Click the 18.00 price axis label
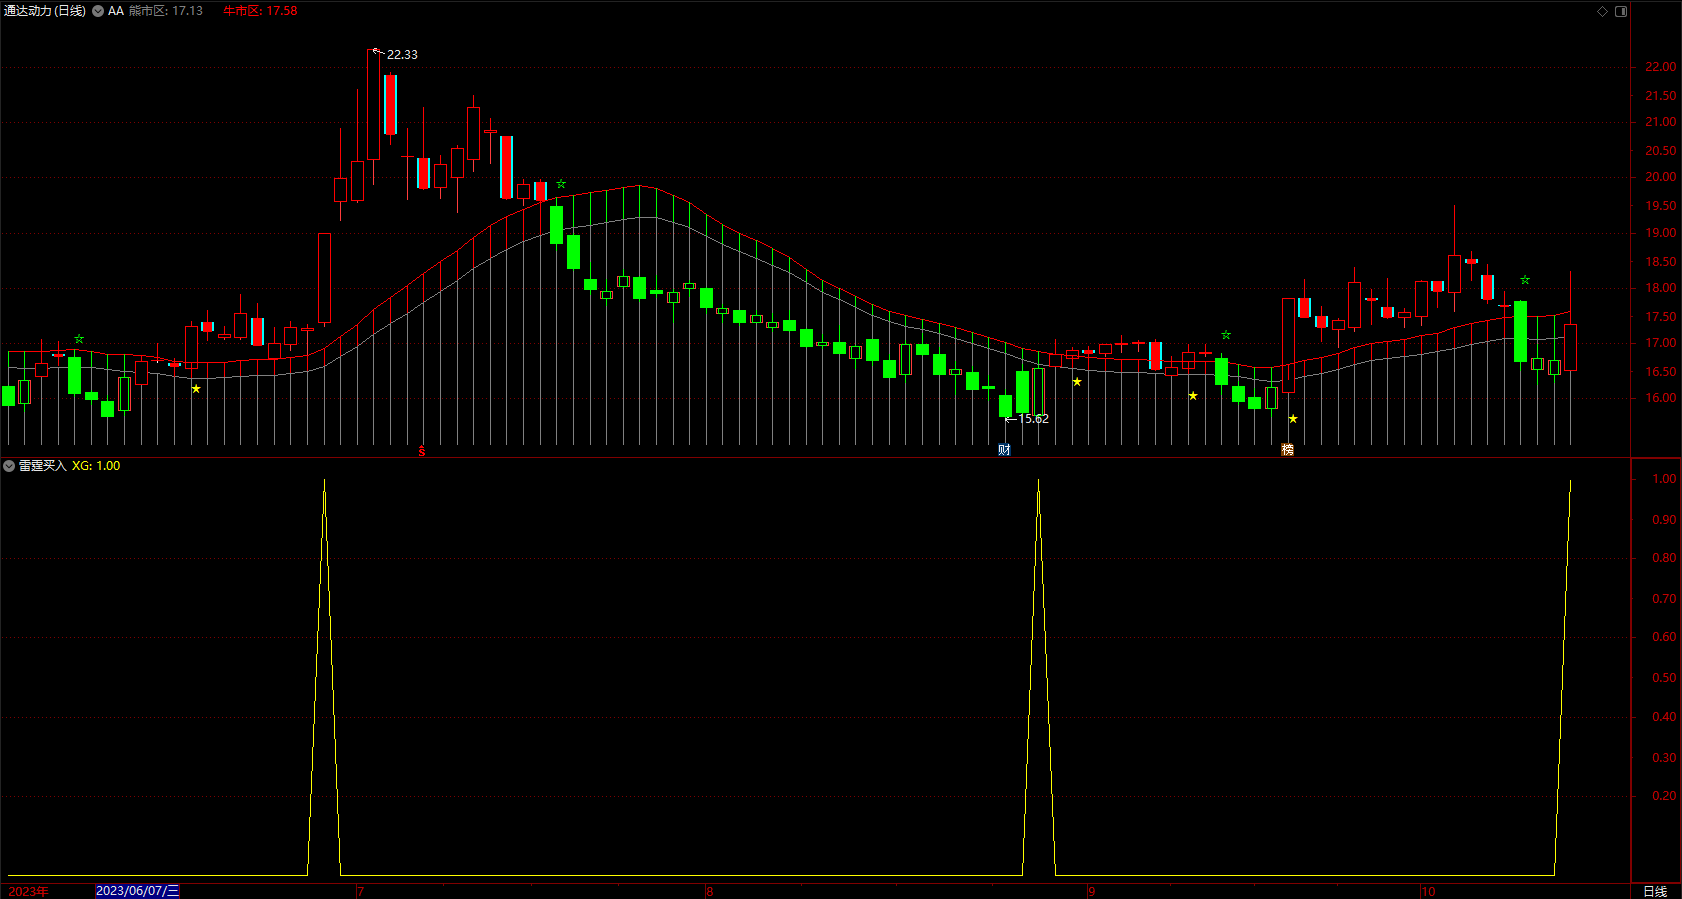 1660,288
